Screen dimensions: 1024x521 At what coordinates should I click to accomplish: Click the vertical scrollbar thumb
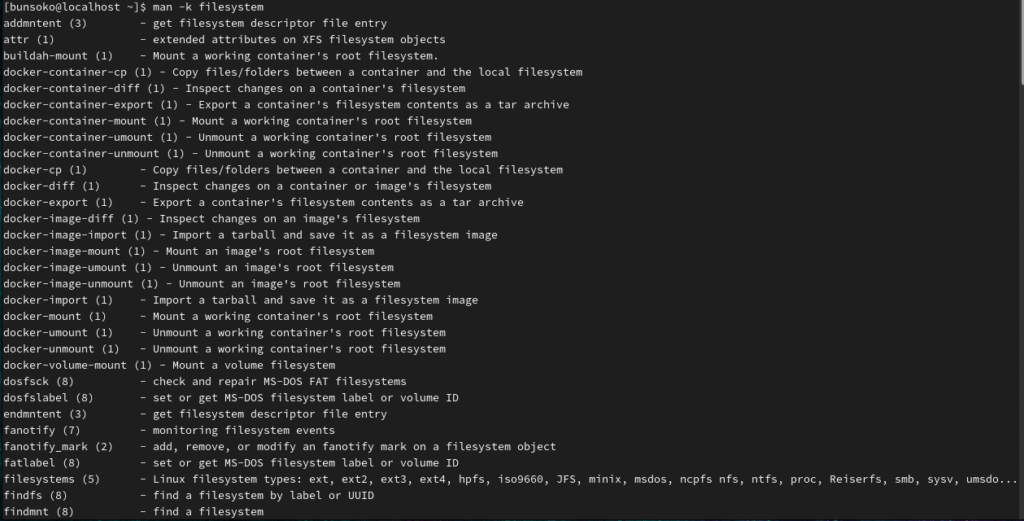(x=1021, y=42)
